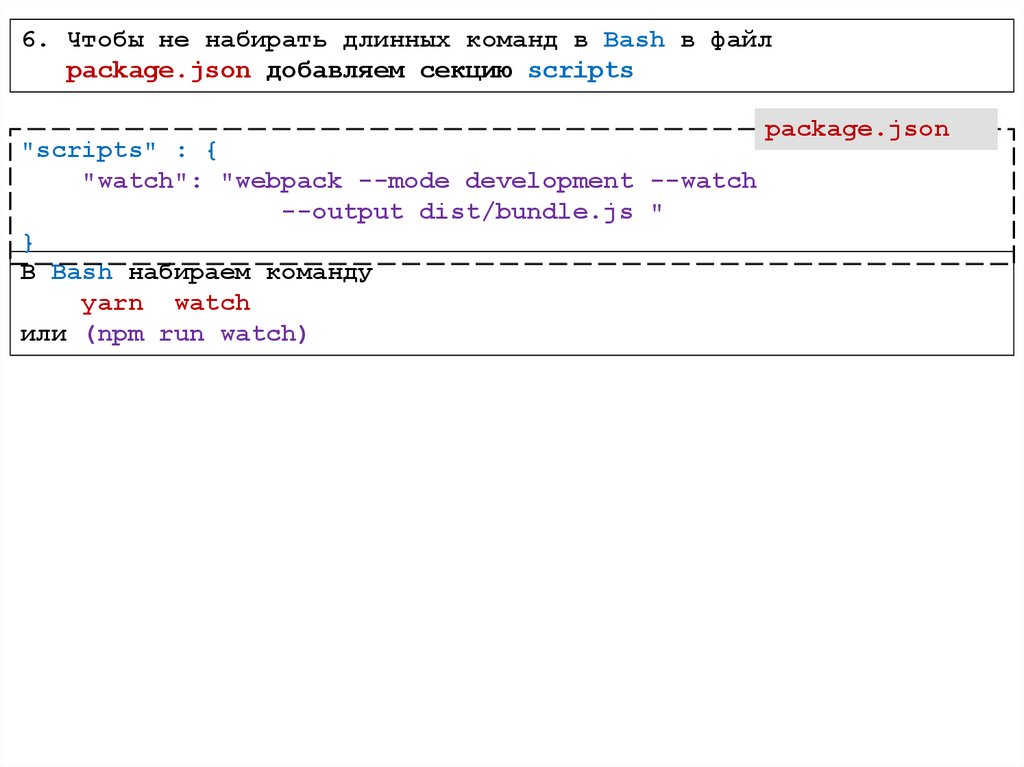
Task: Click the red package.json text in the heading
Action: click(x=158, y=71)
